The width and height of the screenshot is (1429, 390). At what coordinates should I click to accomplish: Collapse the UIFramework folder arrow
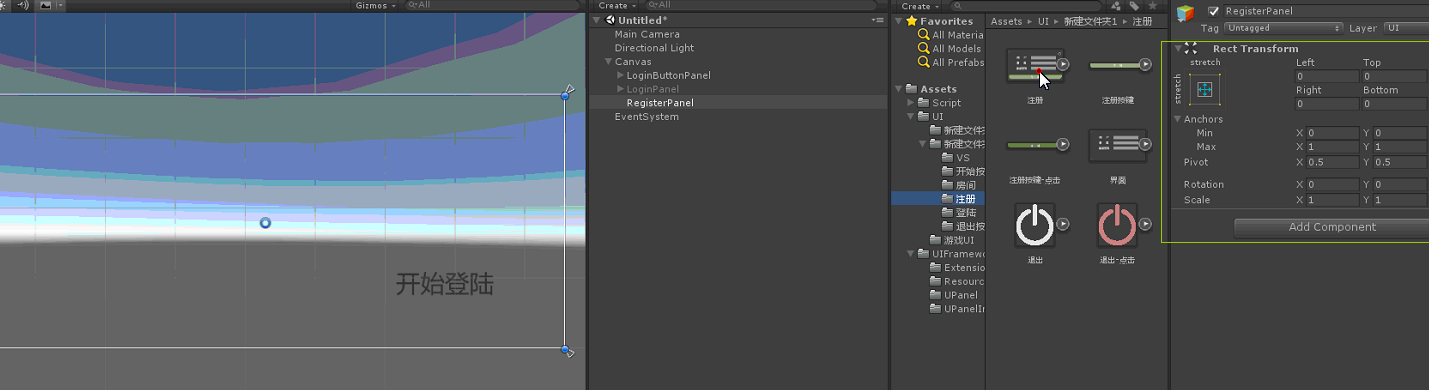point(910,254)
